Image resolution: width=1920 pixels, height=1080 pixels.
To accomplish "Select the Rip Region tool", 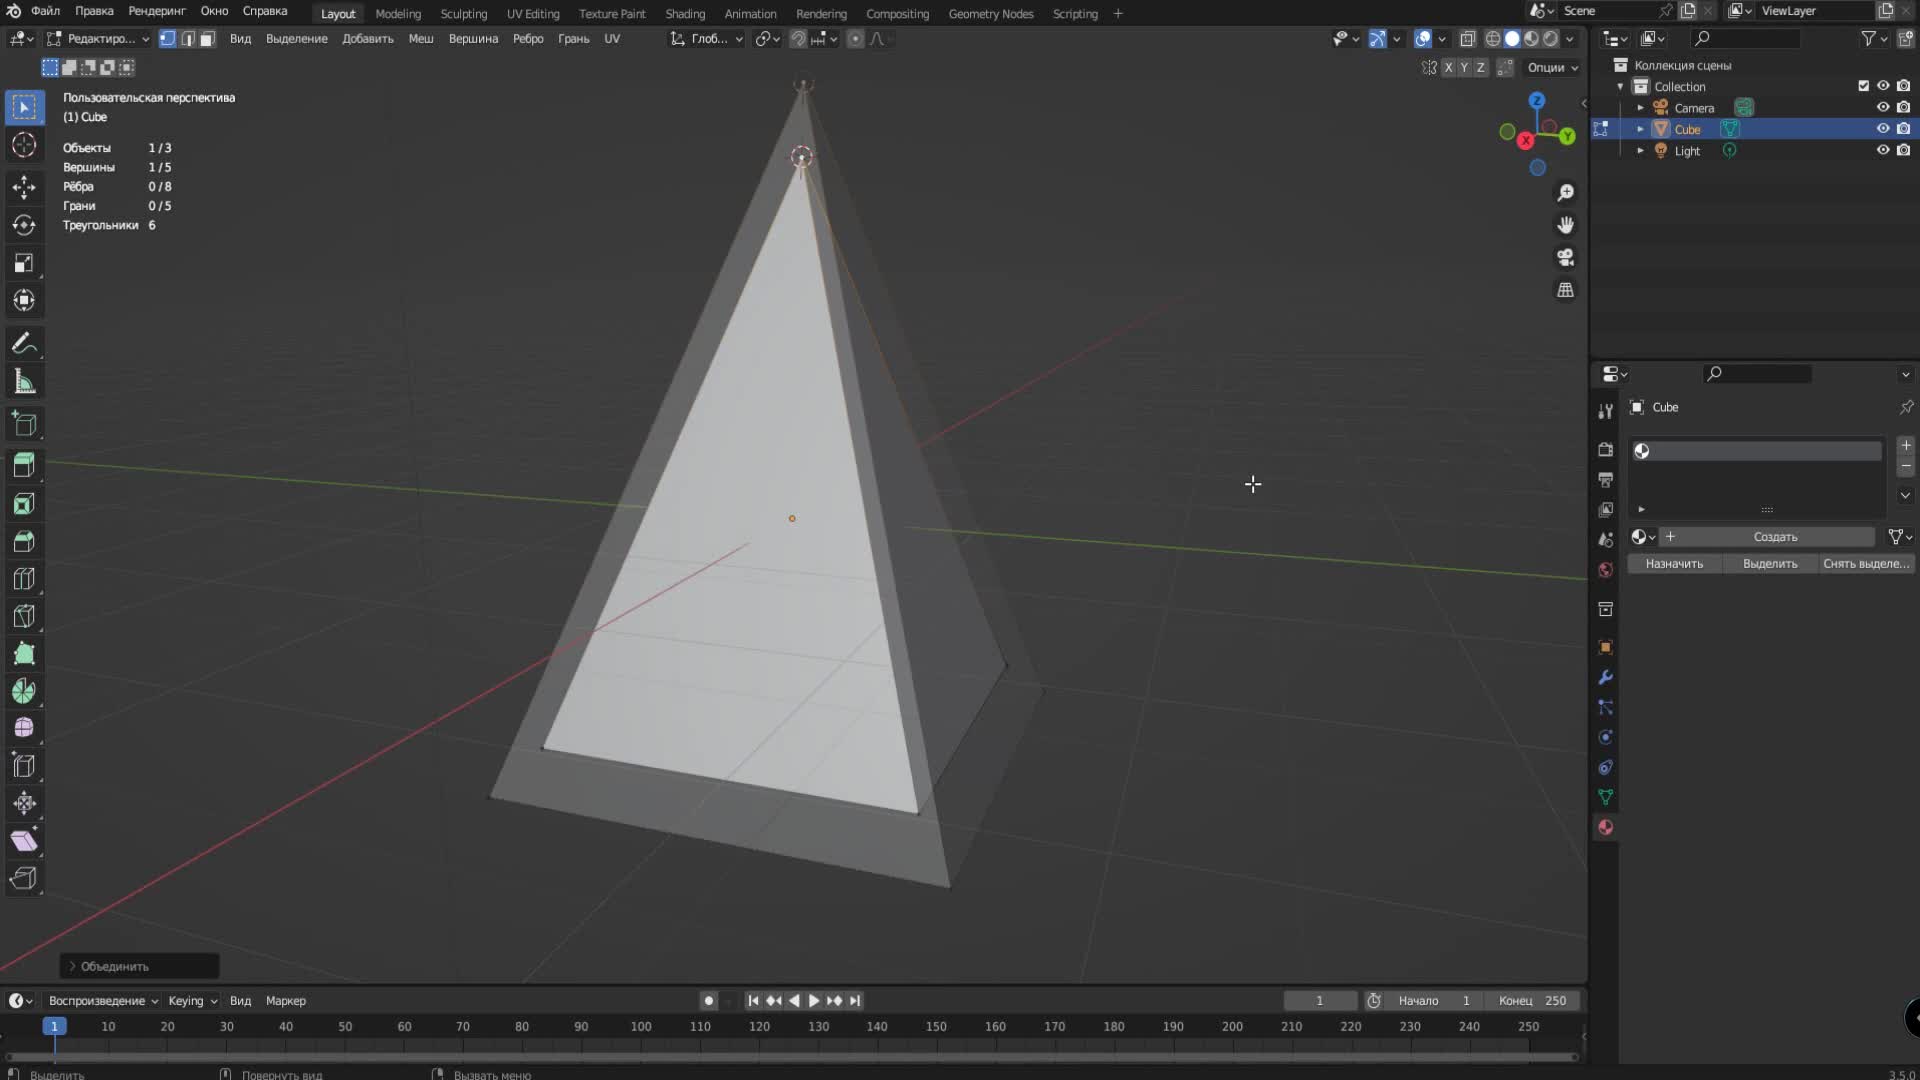I will point(24,878).
